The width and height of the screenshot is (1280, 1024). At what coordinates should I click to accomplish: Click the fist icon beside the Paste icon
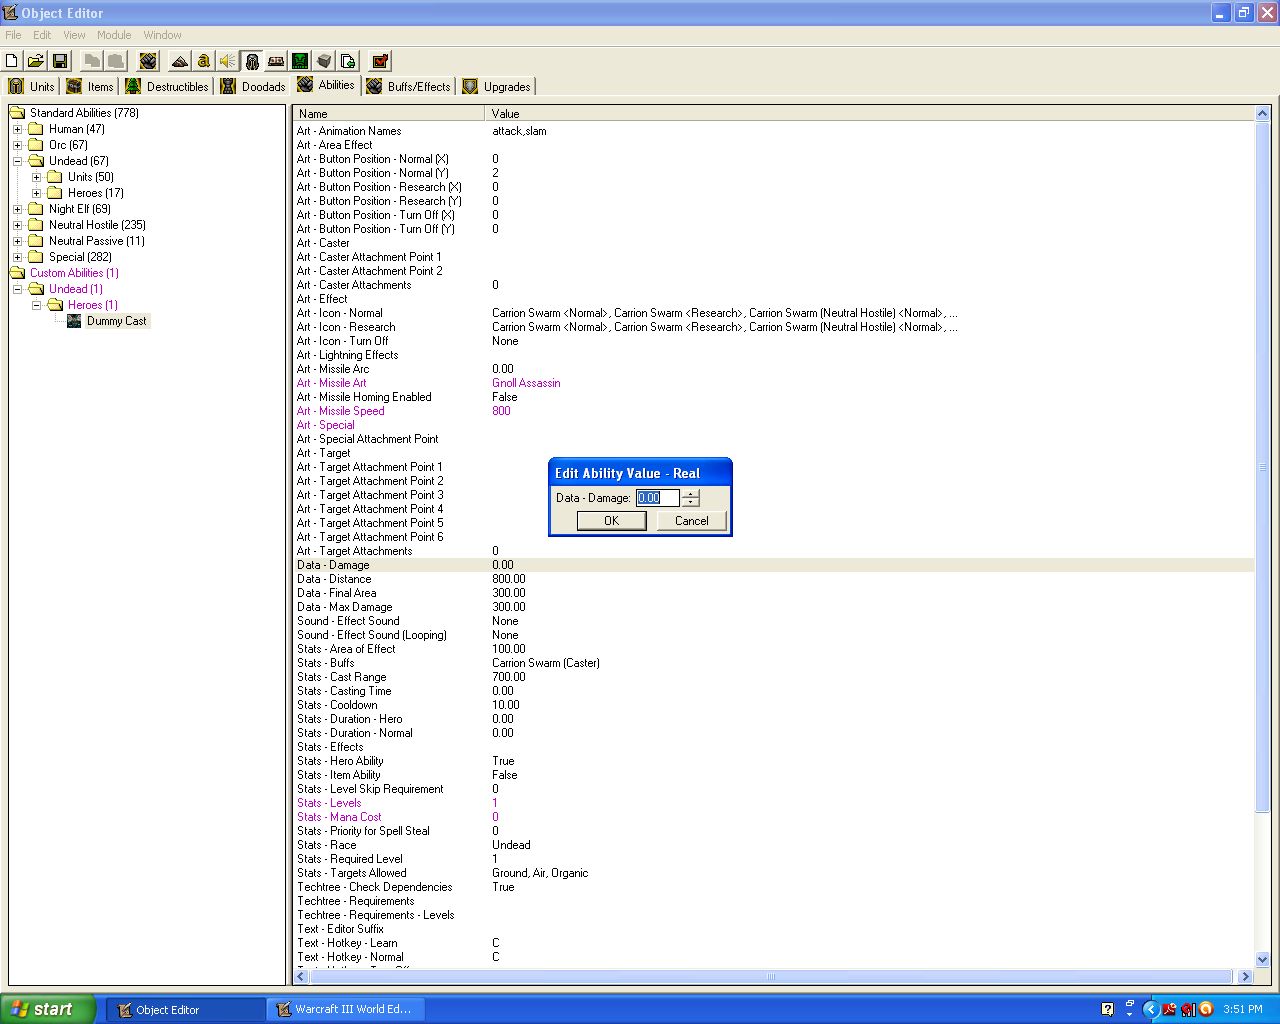(x=148, y=61)
